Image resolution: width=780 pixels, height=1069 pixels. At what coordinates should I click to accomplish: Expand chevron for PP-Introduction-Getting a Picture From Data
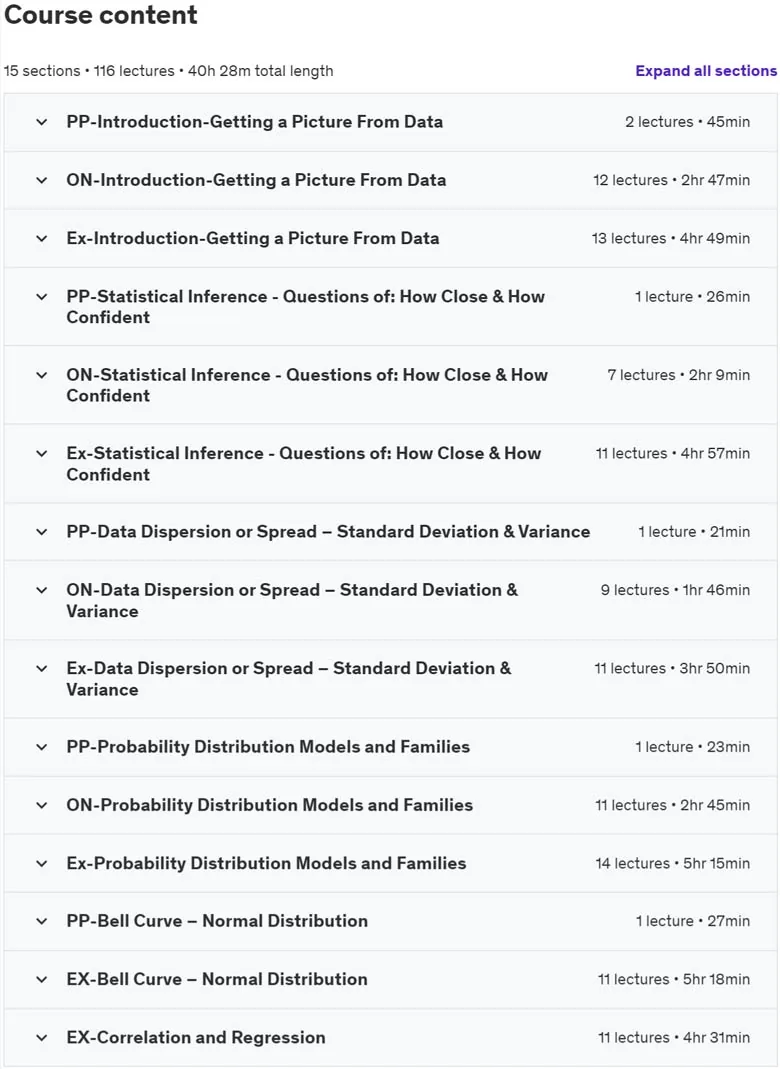(x=42, y=122)
